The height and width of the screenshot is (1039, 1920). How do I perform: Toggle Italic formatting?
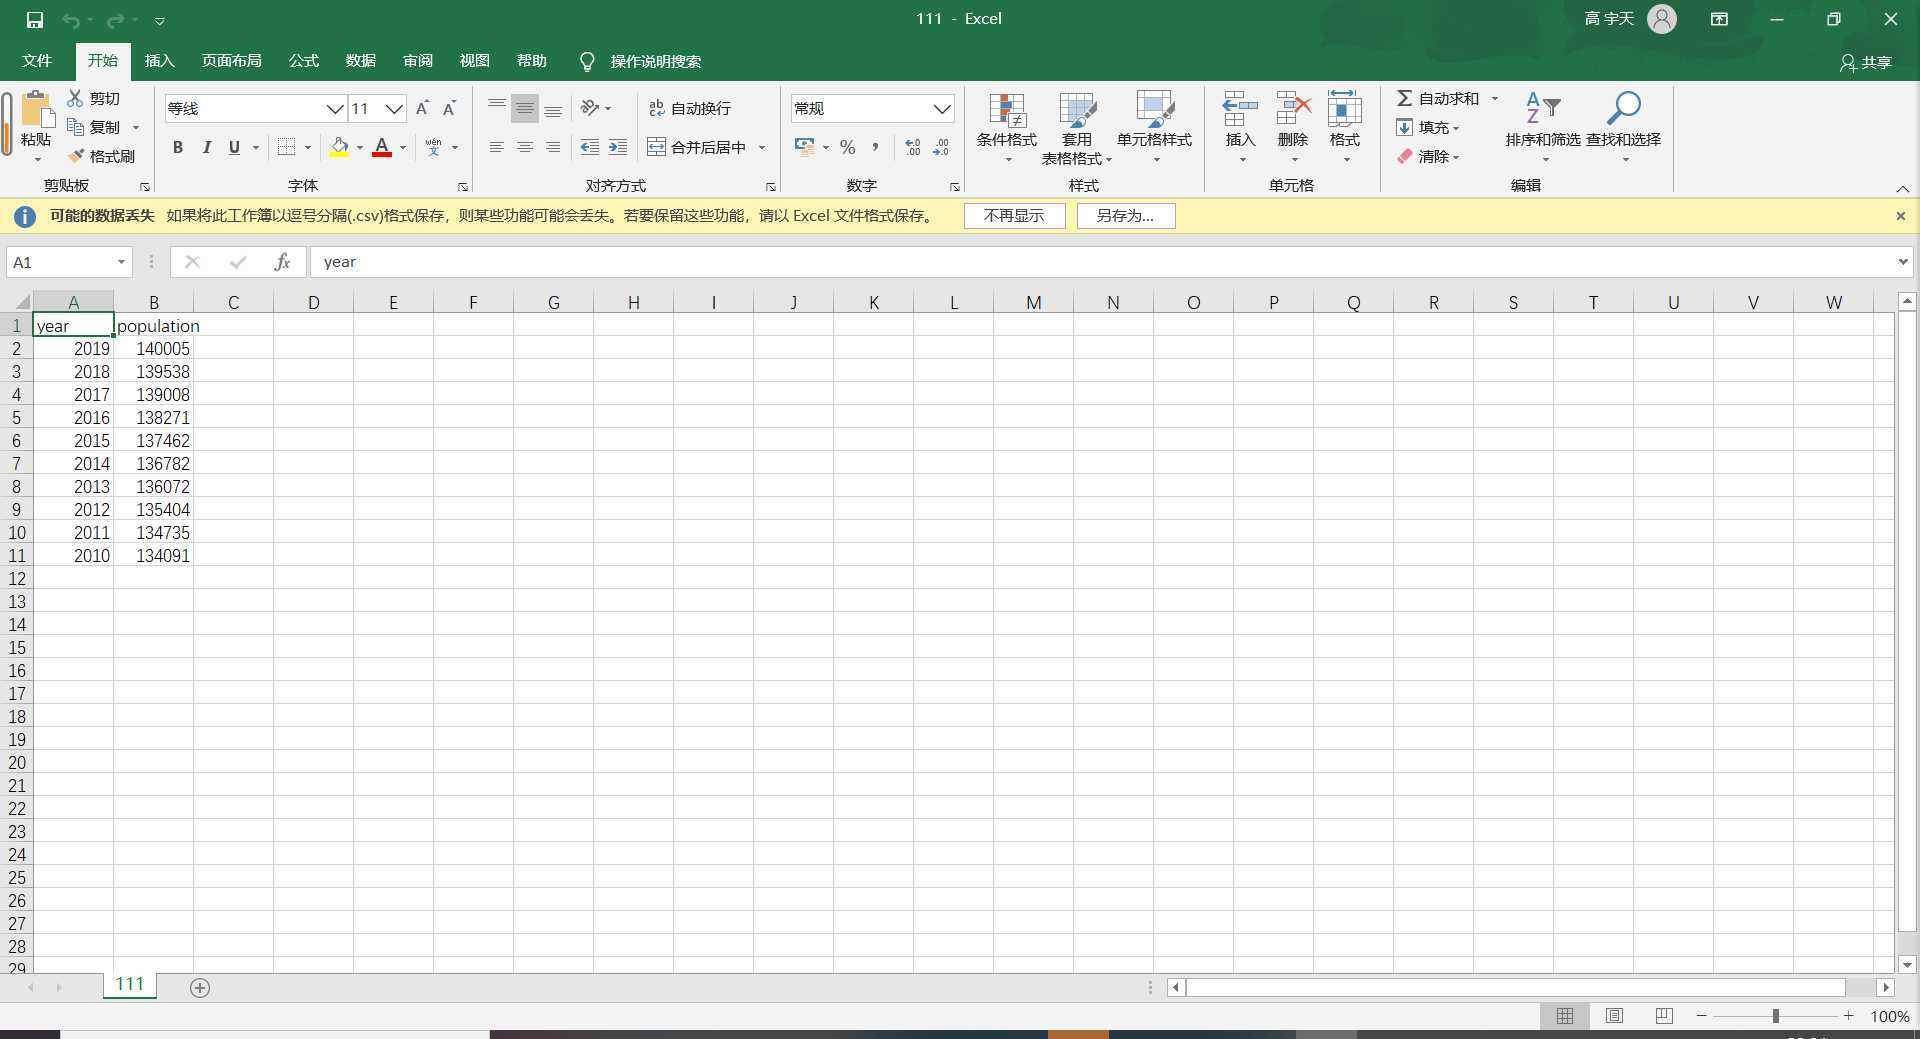[x=206, y=147]
